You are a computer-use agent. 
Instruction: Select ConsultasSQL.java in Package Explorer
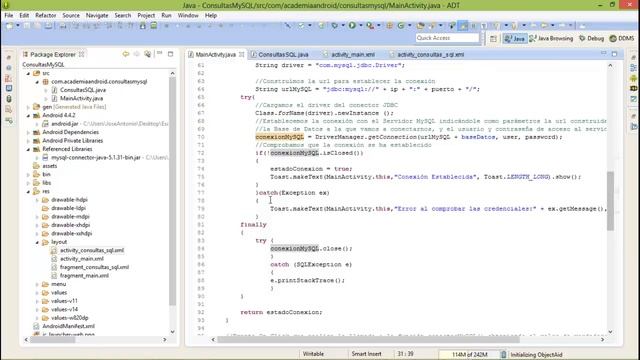click(x=83, y=90)
